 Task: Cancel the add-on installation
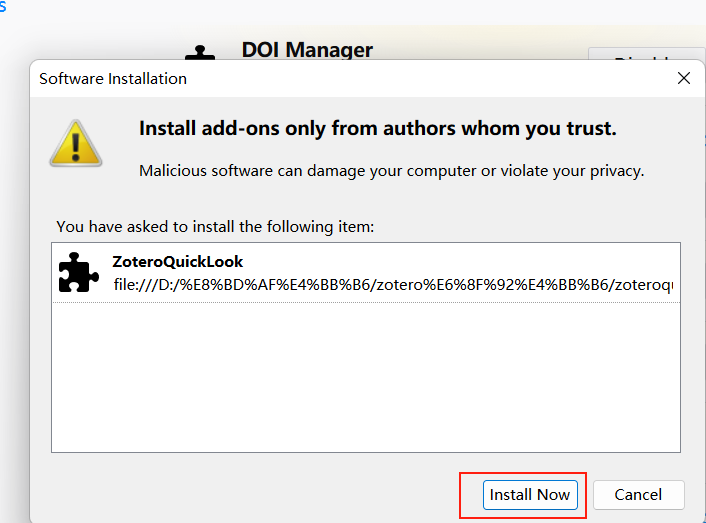[638, 495]
